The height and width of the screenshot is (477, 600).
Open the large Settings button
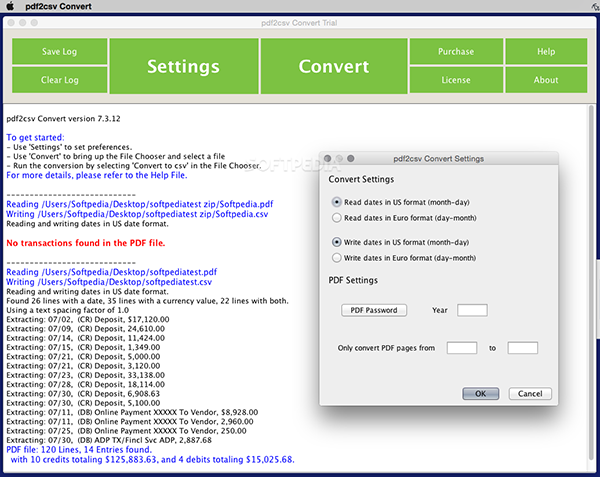click(x=184, y=66)
